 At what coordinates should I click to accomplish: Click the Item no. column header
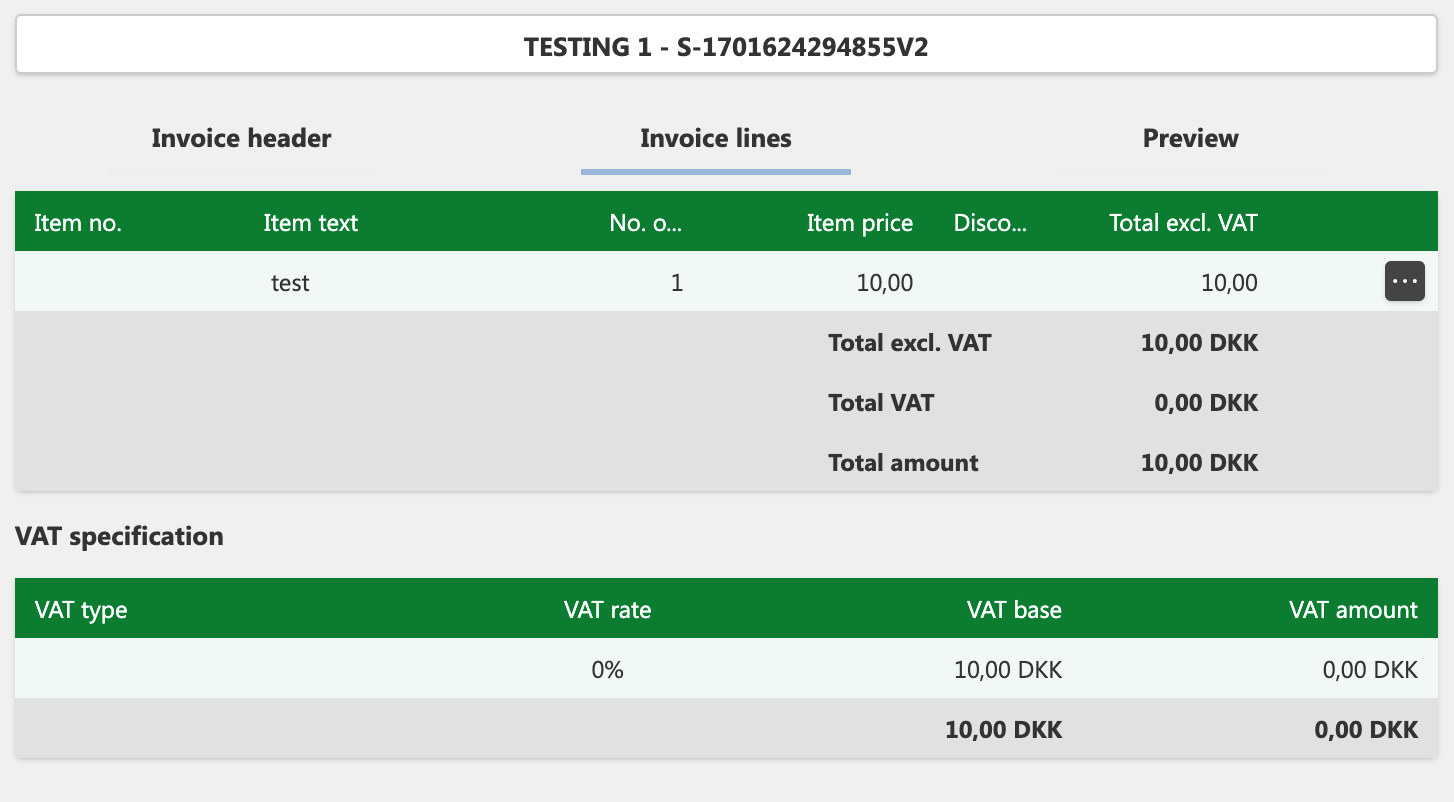coord(78,223)
